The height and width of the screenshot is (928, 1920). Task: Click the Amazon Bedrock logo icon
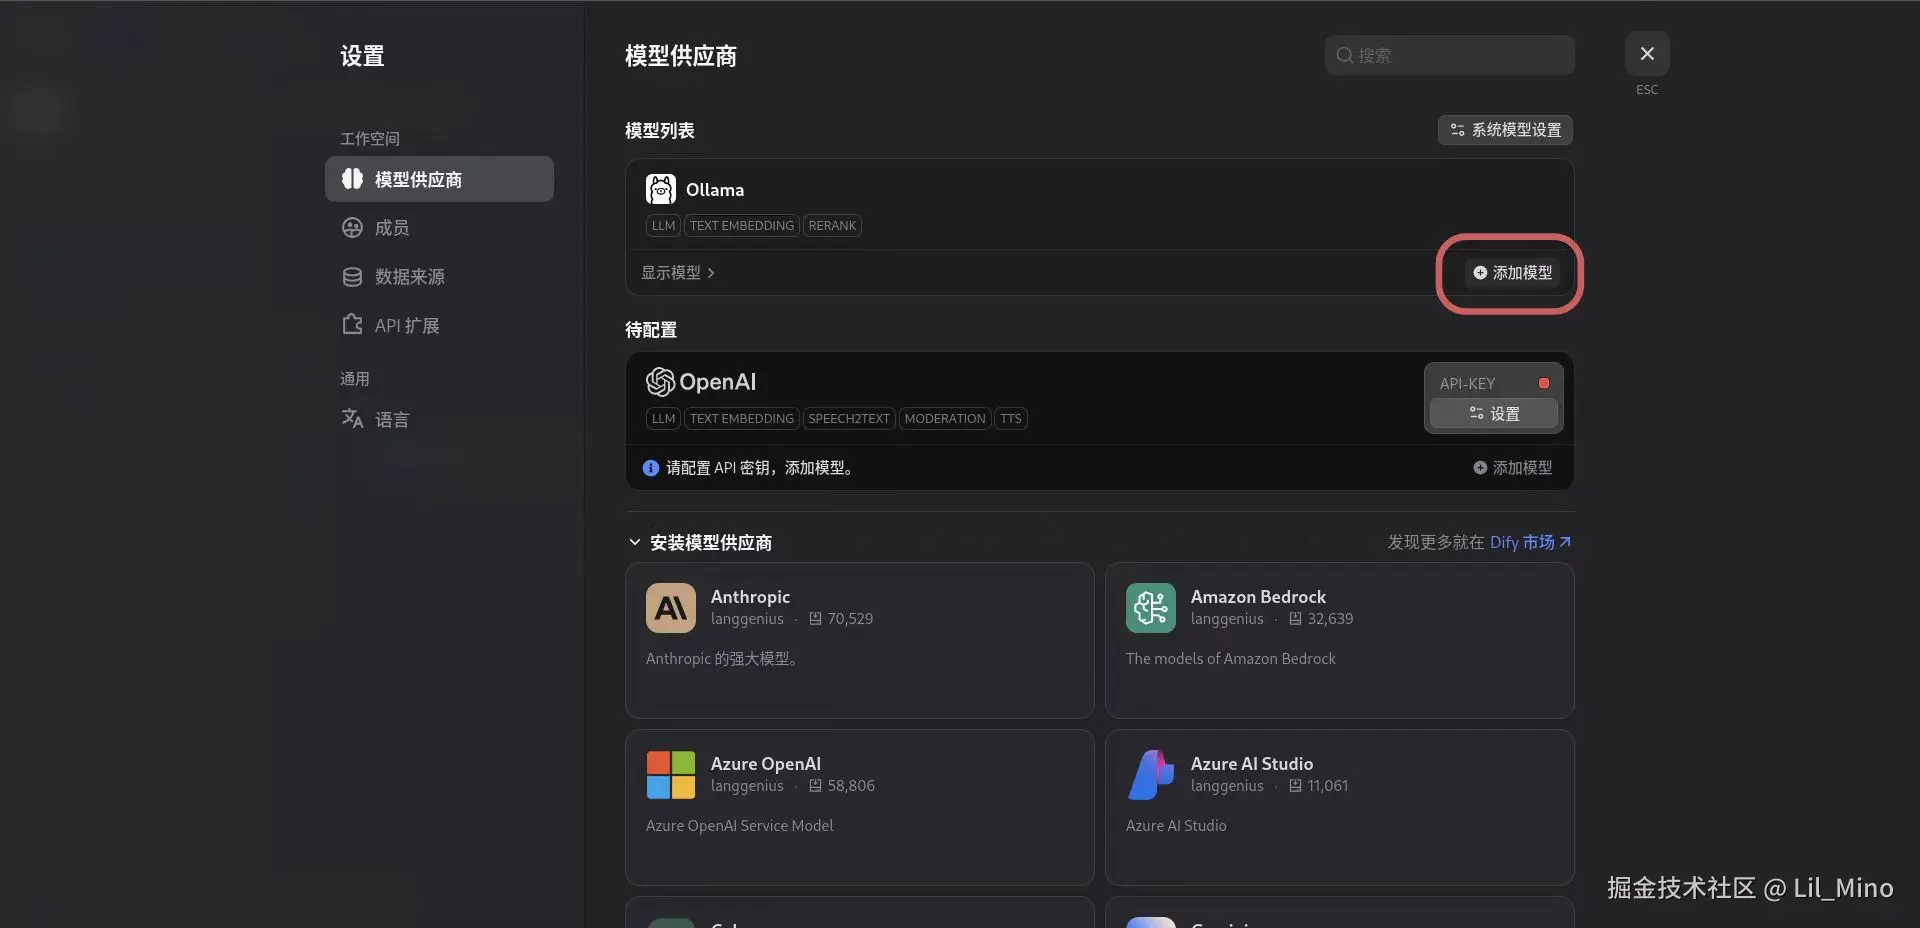click(x=1151, y=608)
